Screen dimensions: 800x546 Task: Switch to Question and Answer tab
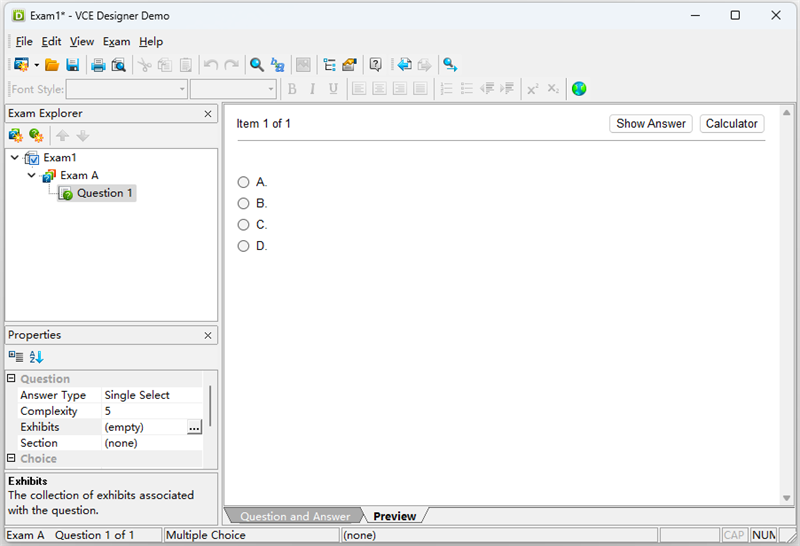pos(295,516)
